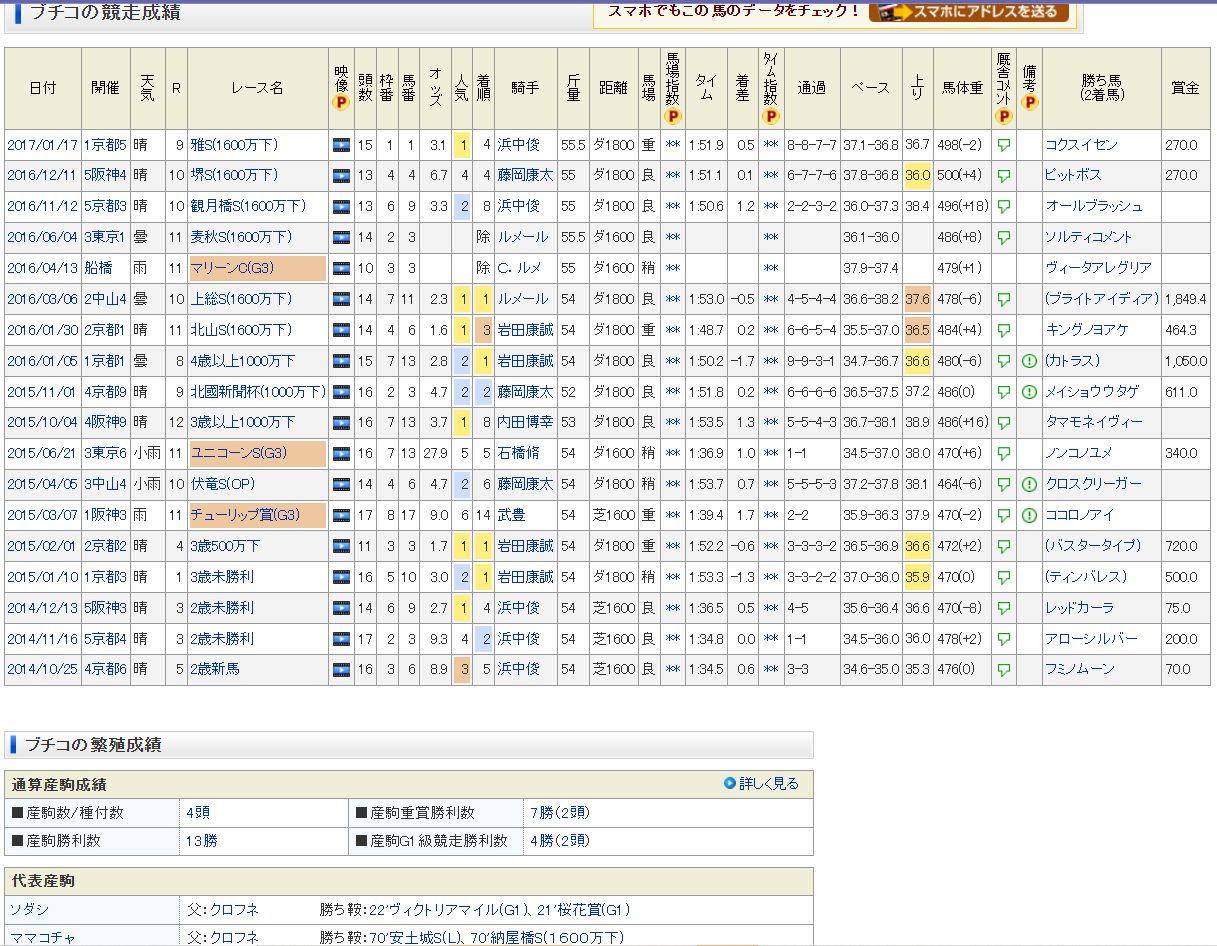Open jockey ルメール in 上総S row

click(x=522, y=299)
